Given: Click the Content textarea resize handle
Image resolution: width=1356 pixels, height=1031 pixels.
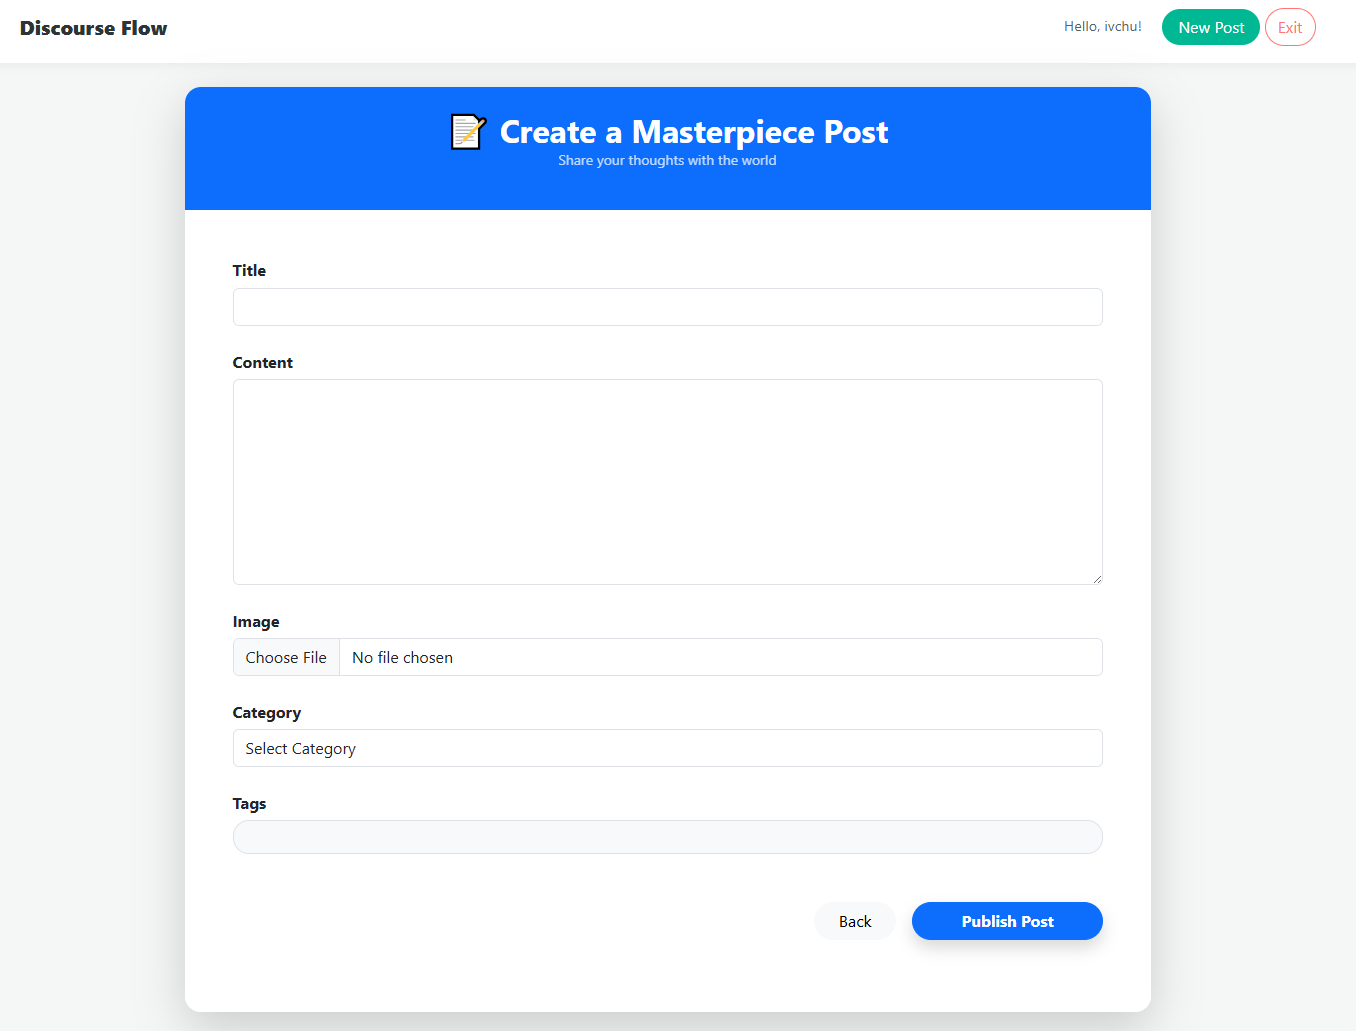Looking at the screenshot, I should [x=1097, y=579].
